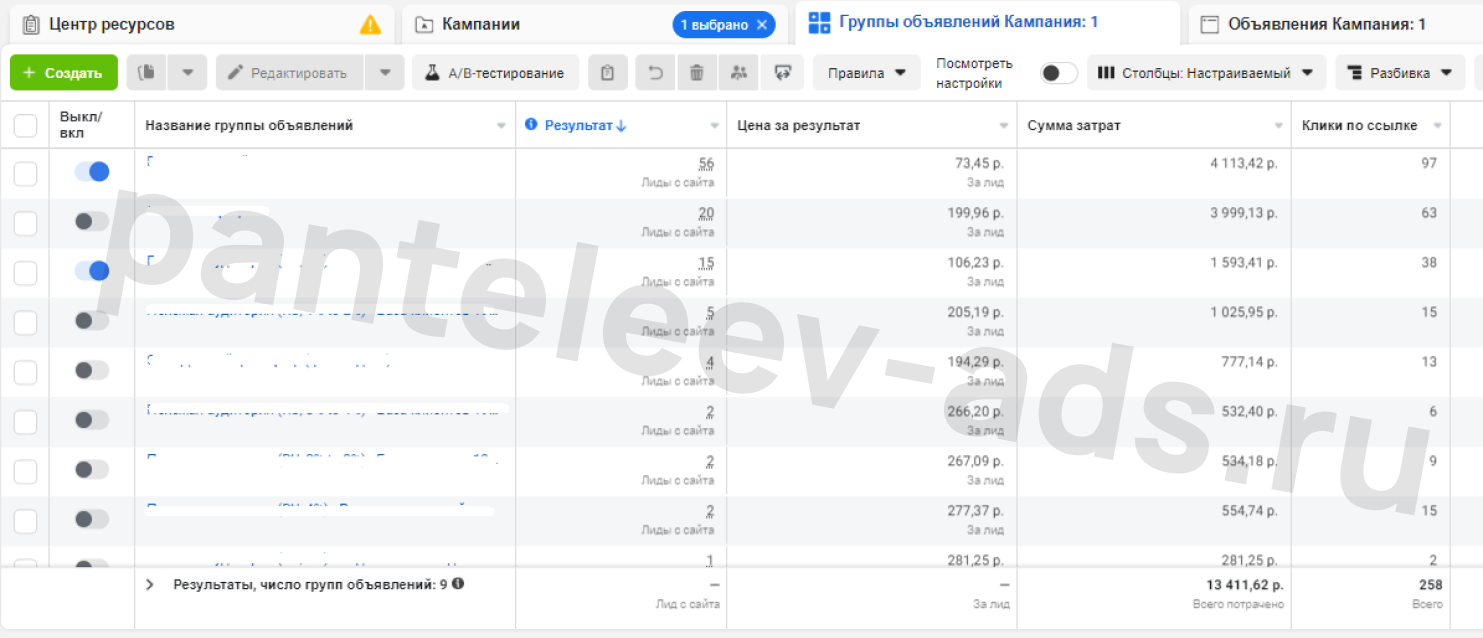
Task: Click the Цена за результат column header
Action: (x=798, y=125)
